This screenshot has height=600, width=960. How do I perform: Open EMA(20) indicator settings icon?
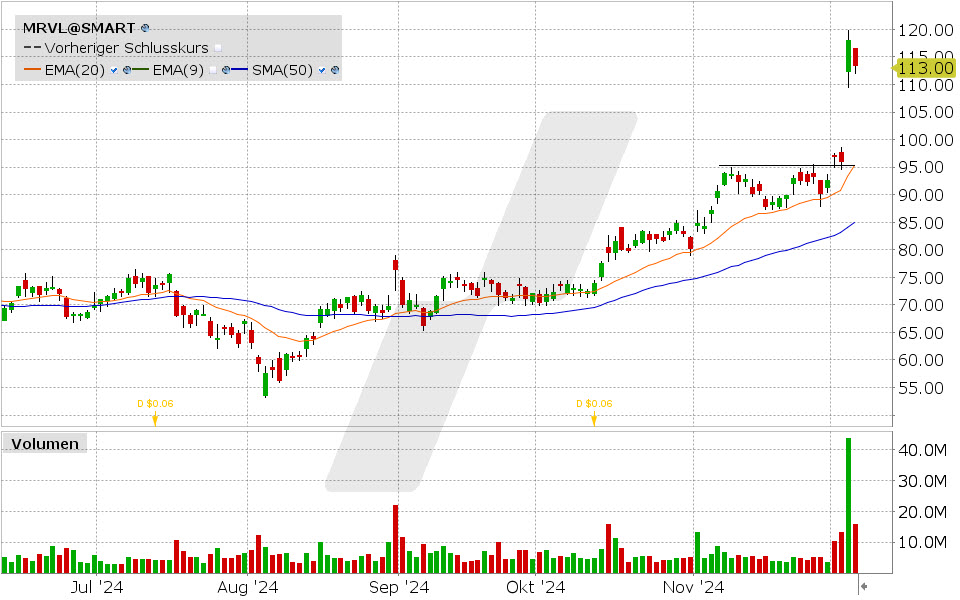pos(127,70)
